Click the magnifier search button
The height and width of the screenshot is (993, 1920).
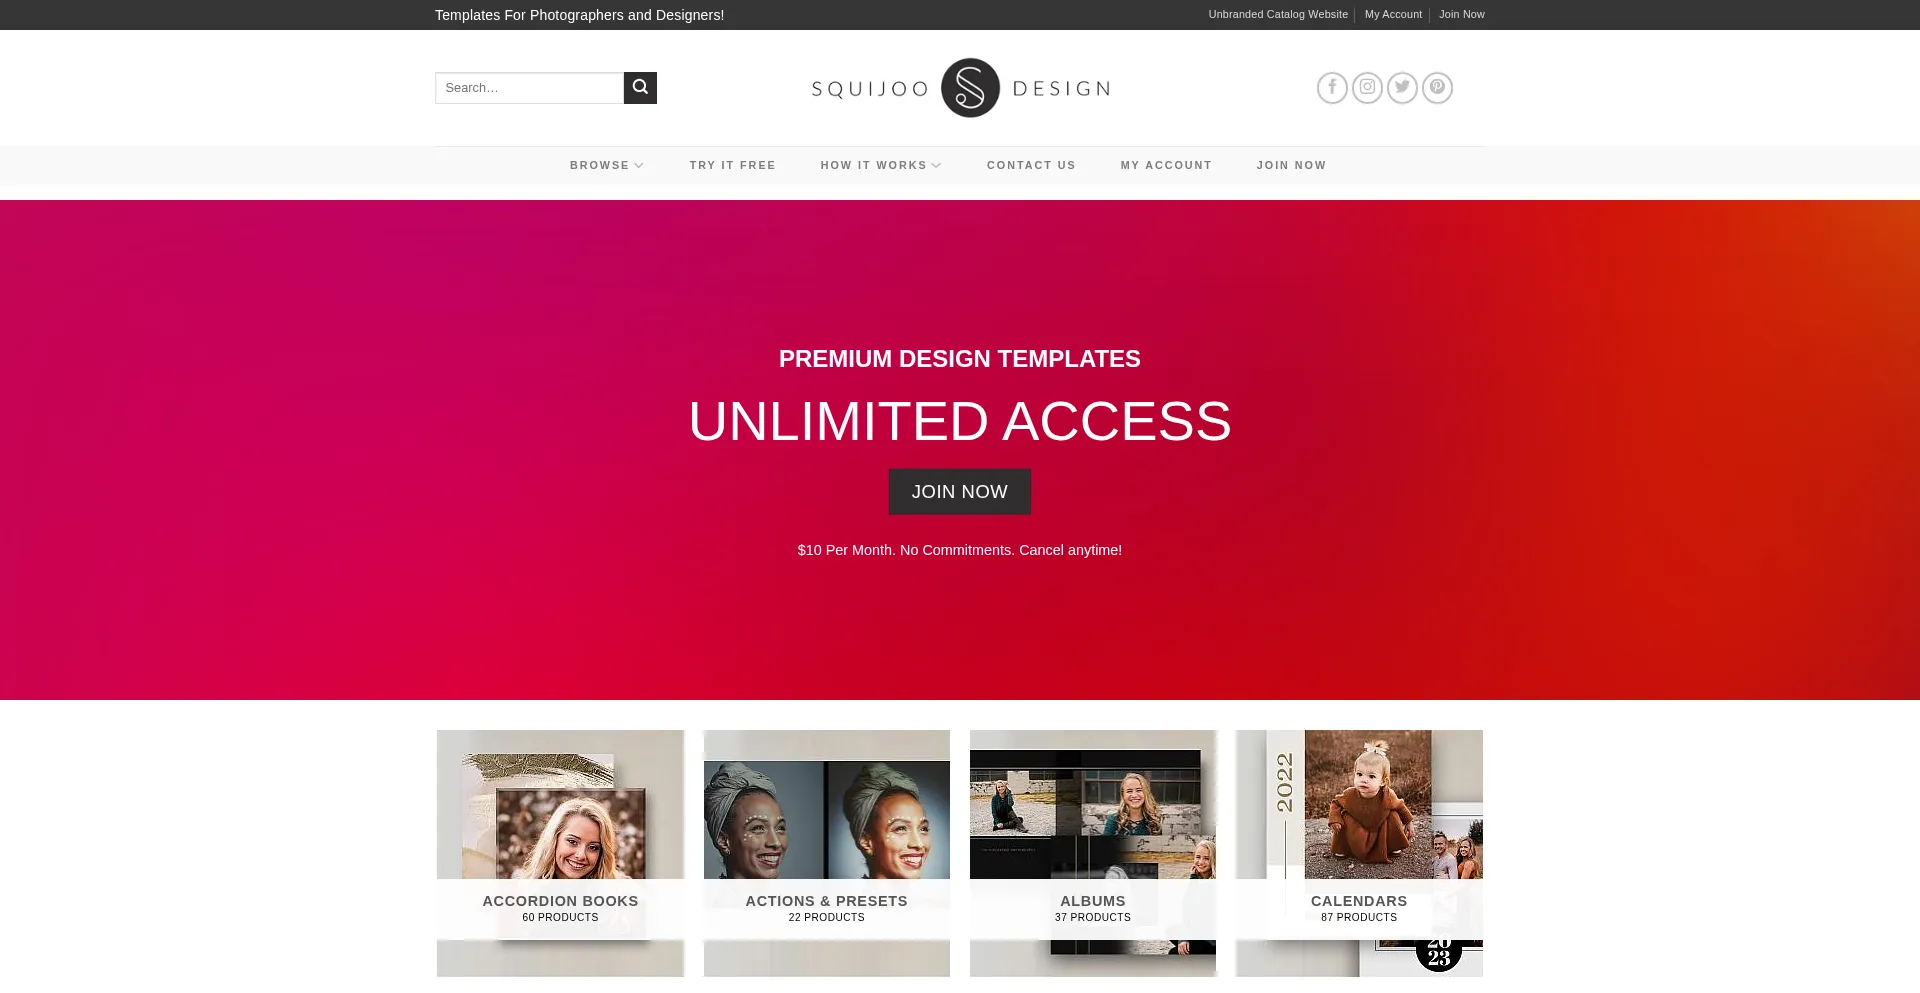(x=640, y=88)
